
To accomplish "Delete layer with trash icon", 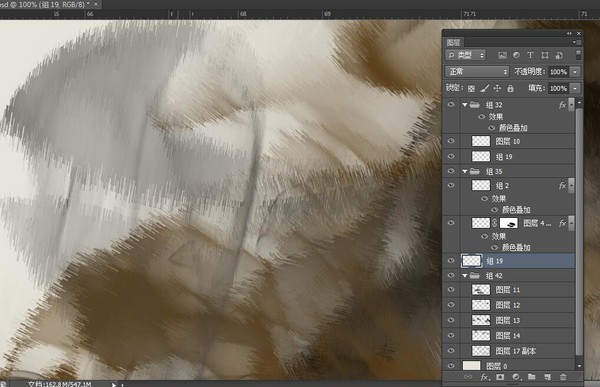I will (563, 377).
